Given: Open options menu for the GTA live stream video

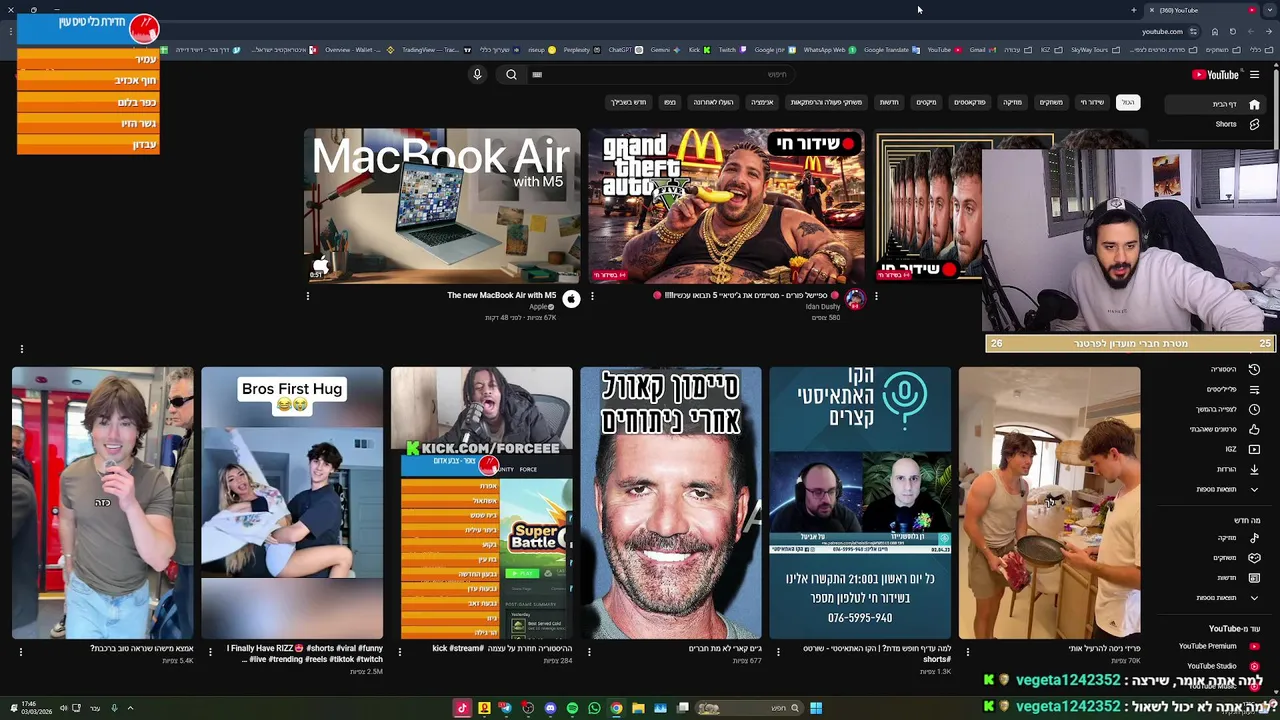Looking at the screenshot, I should point(592,296).
